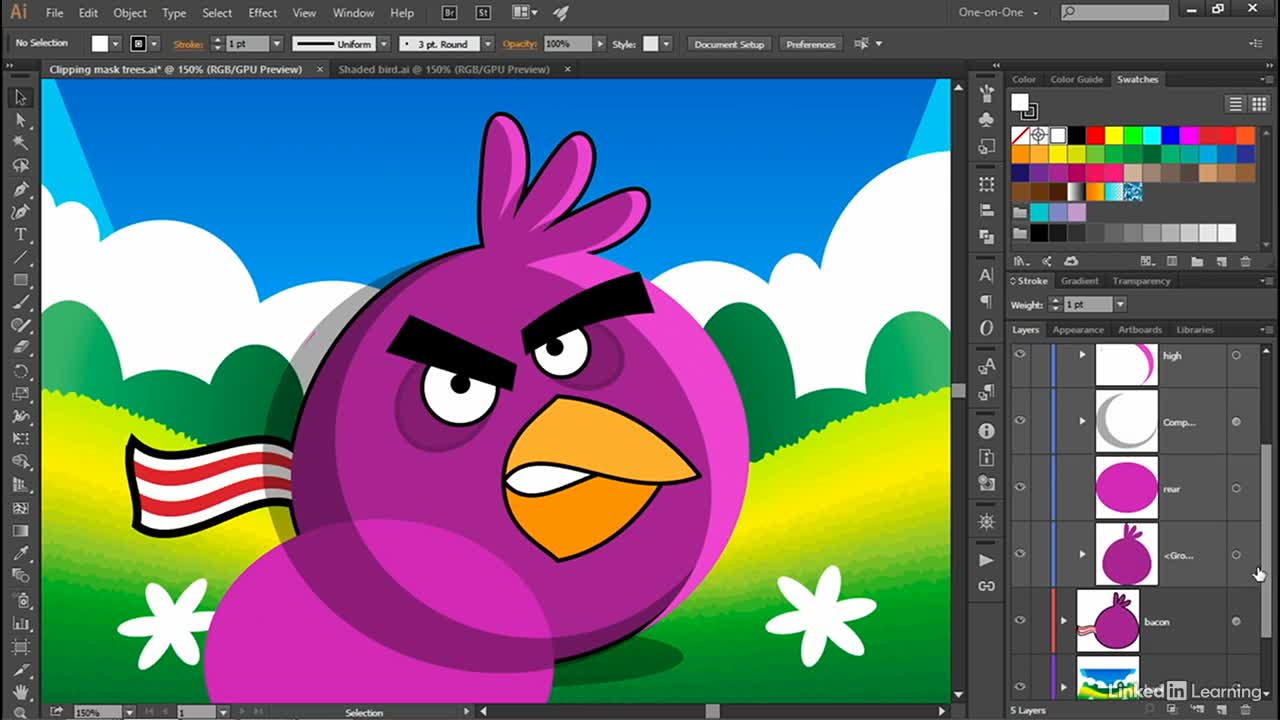The height and width of the screenshot is (720, 1280).
Task: Choose the Rotate tool
Action: tap(20, 372)
